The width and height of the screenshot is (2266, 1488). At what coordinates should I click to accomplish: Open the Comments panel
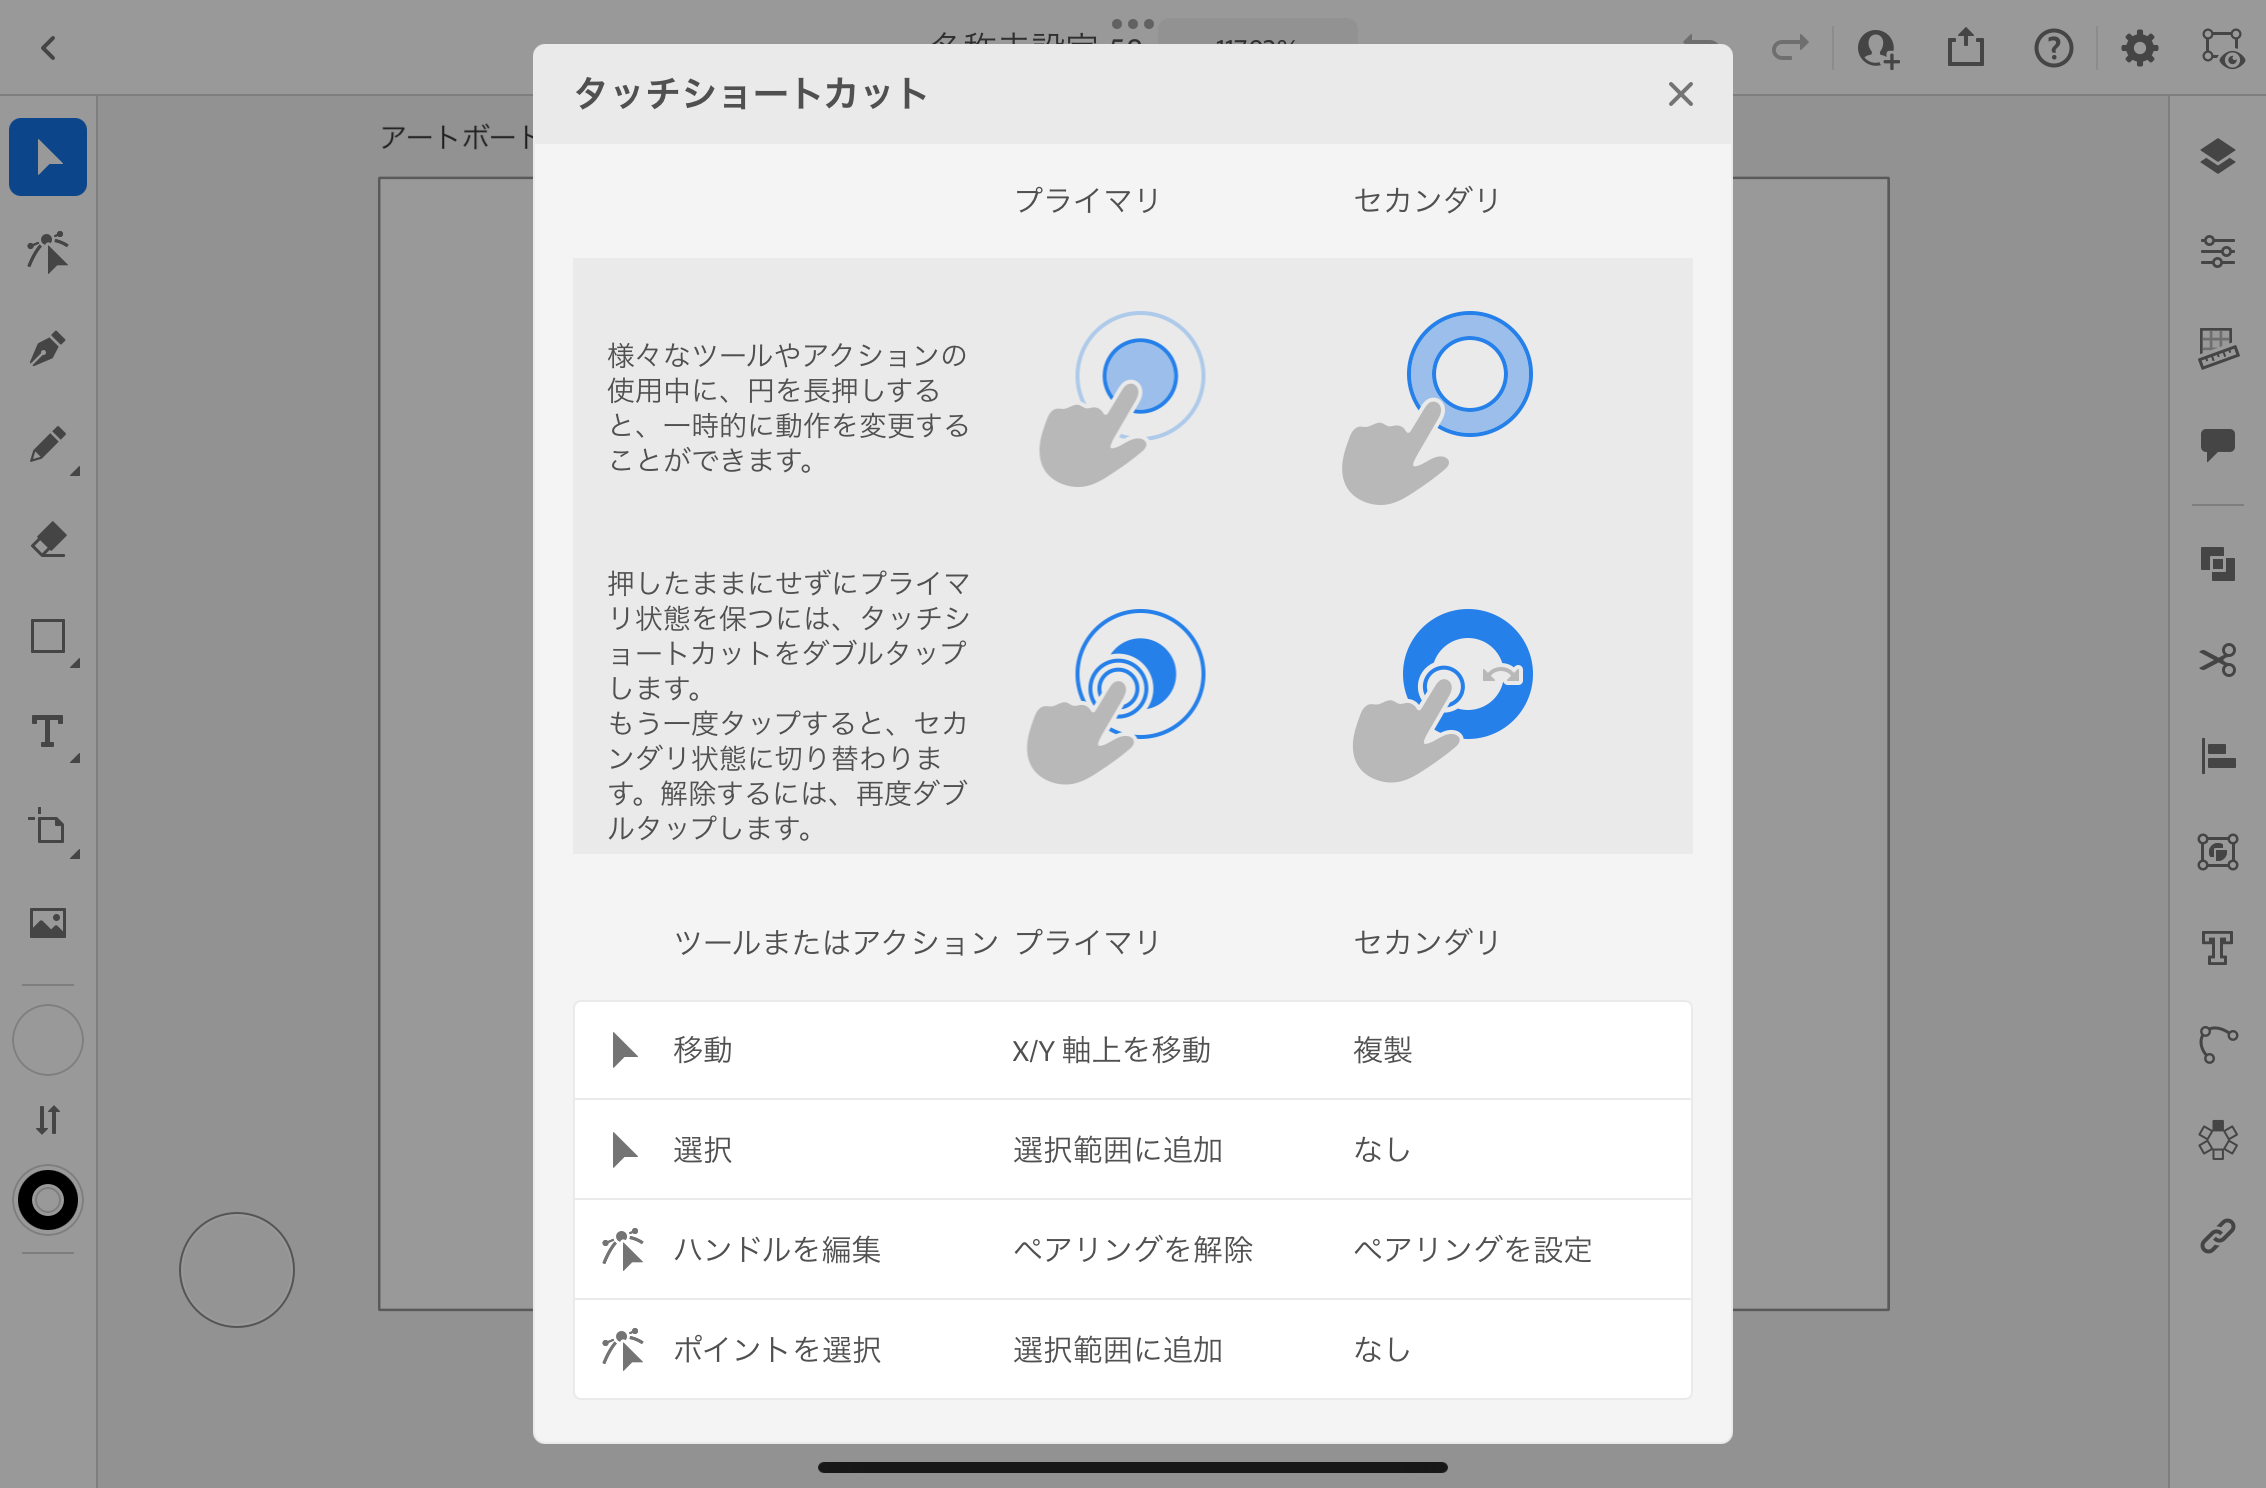click(x=2217, y=444)
